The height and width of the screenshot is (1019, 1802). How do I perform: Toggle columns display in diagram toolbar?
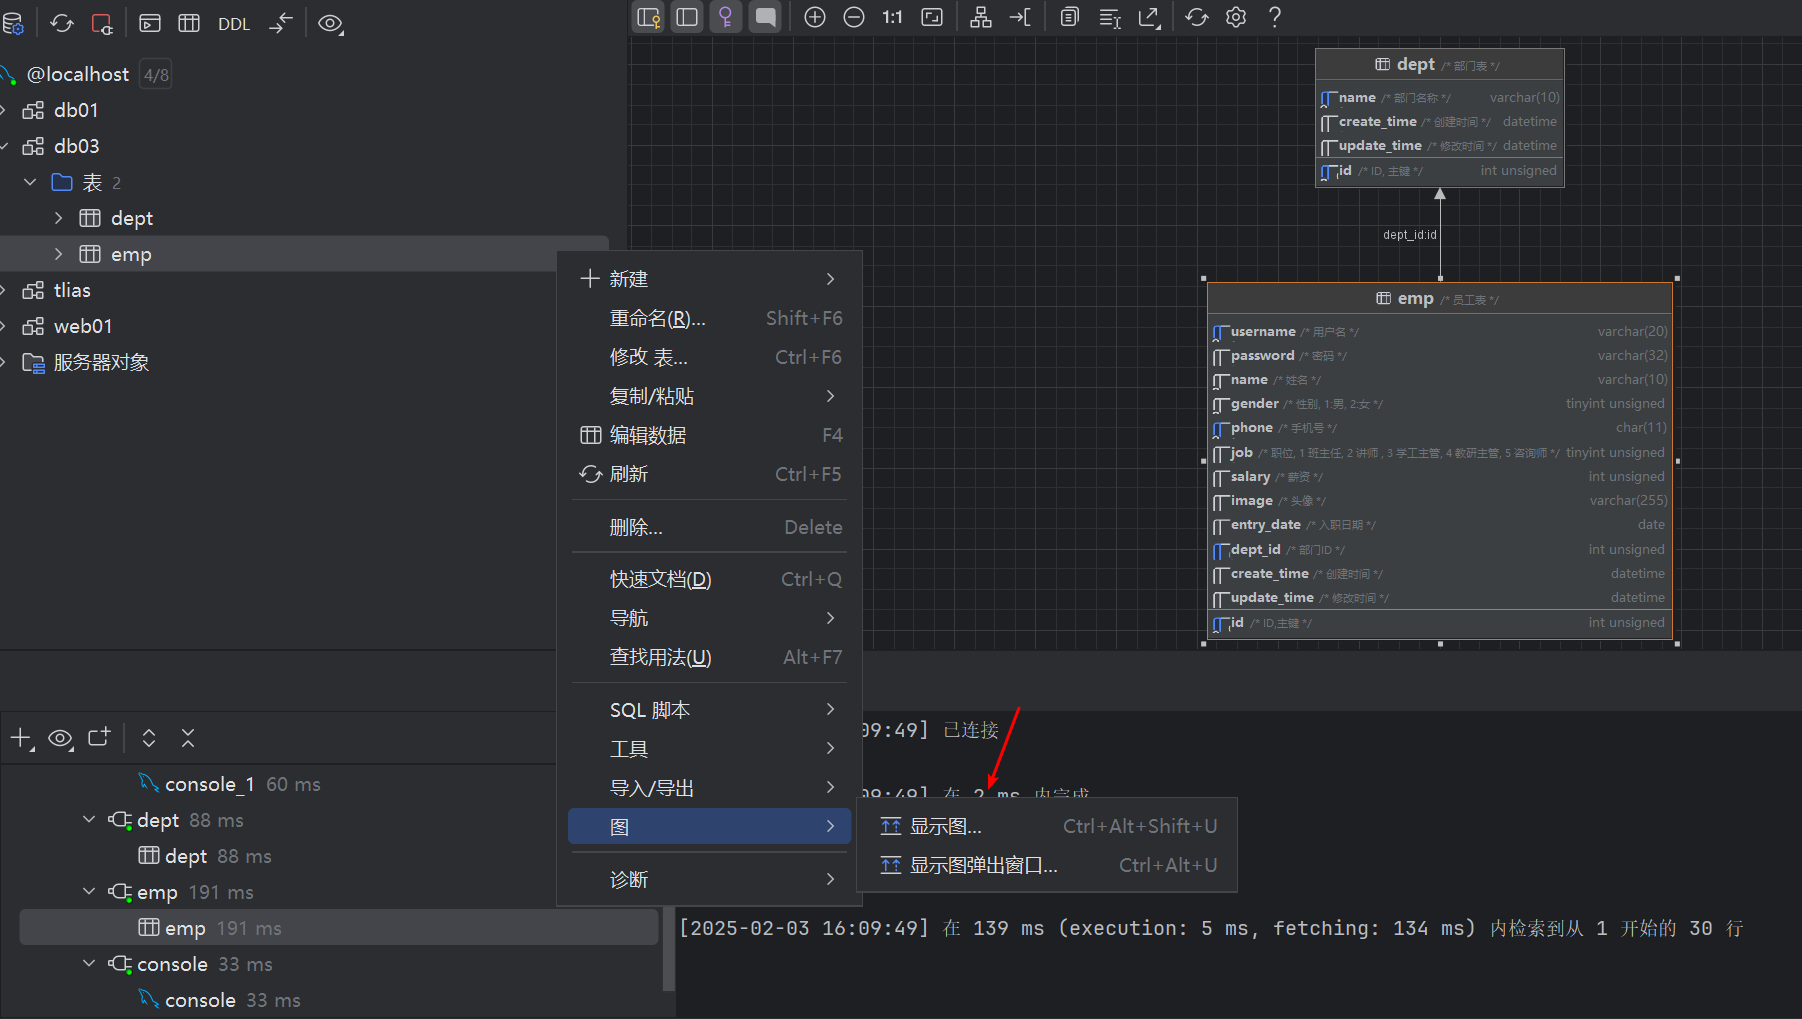tap(687, 17)
